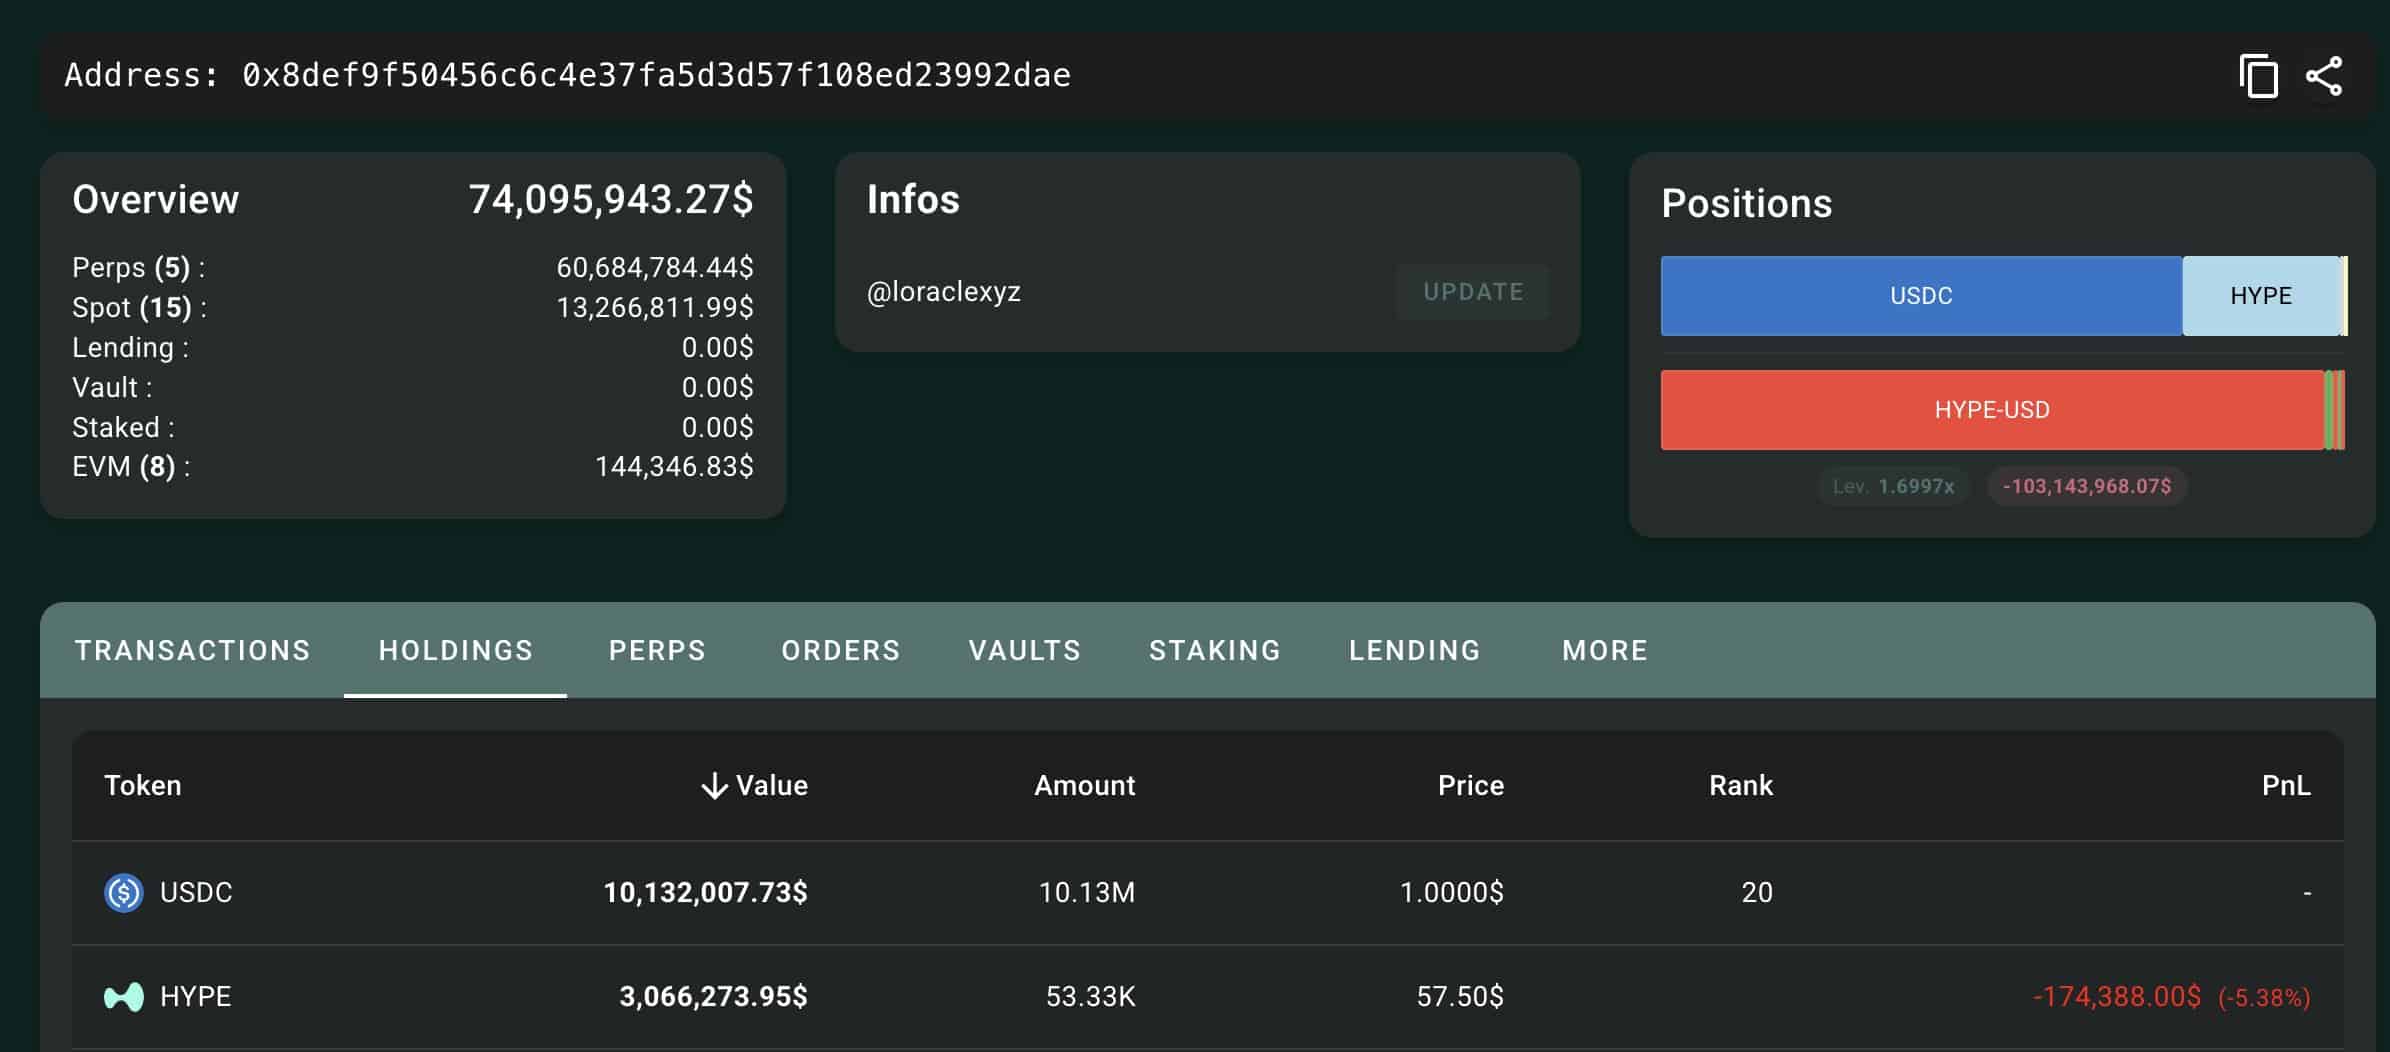Go to the Vaults tab
Screen dimensions: 2390x1052
coord(1025,650)
